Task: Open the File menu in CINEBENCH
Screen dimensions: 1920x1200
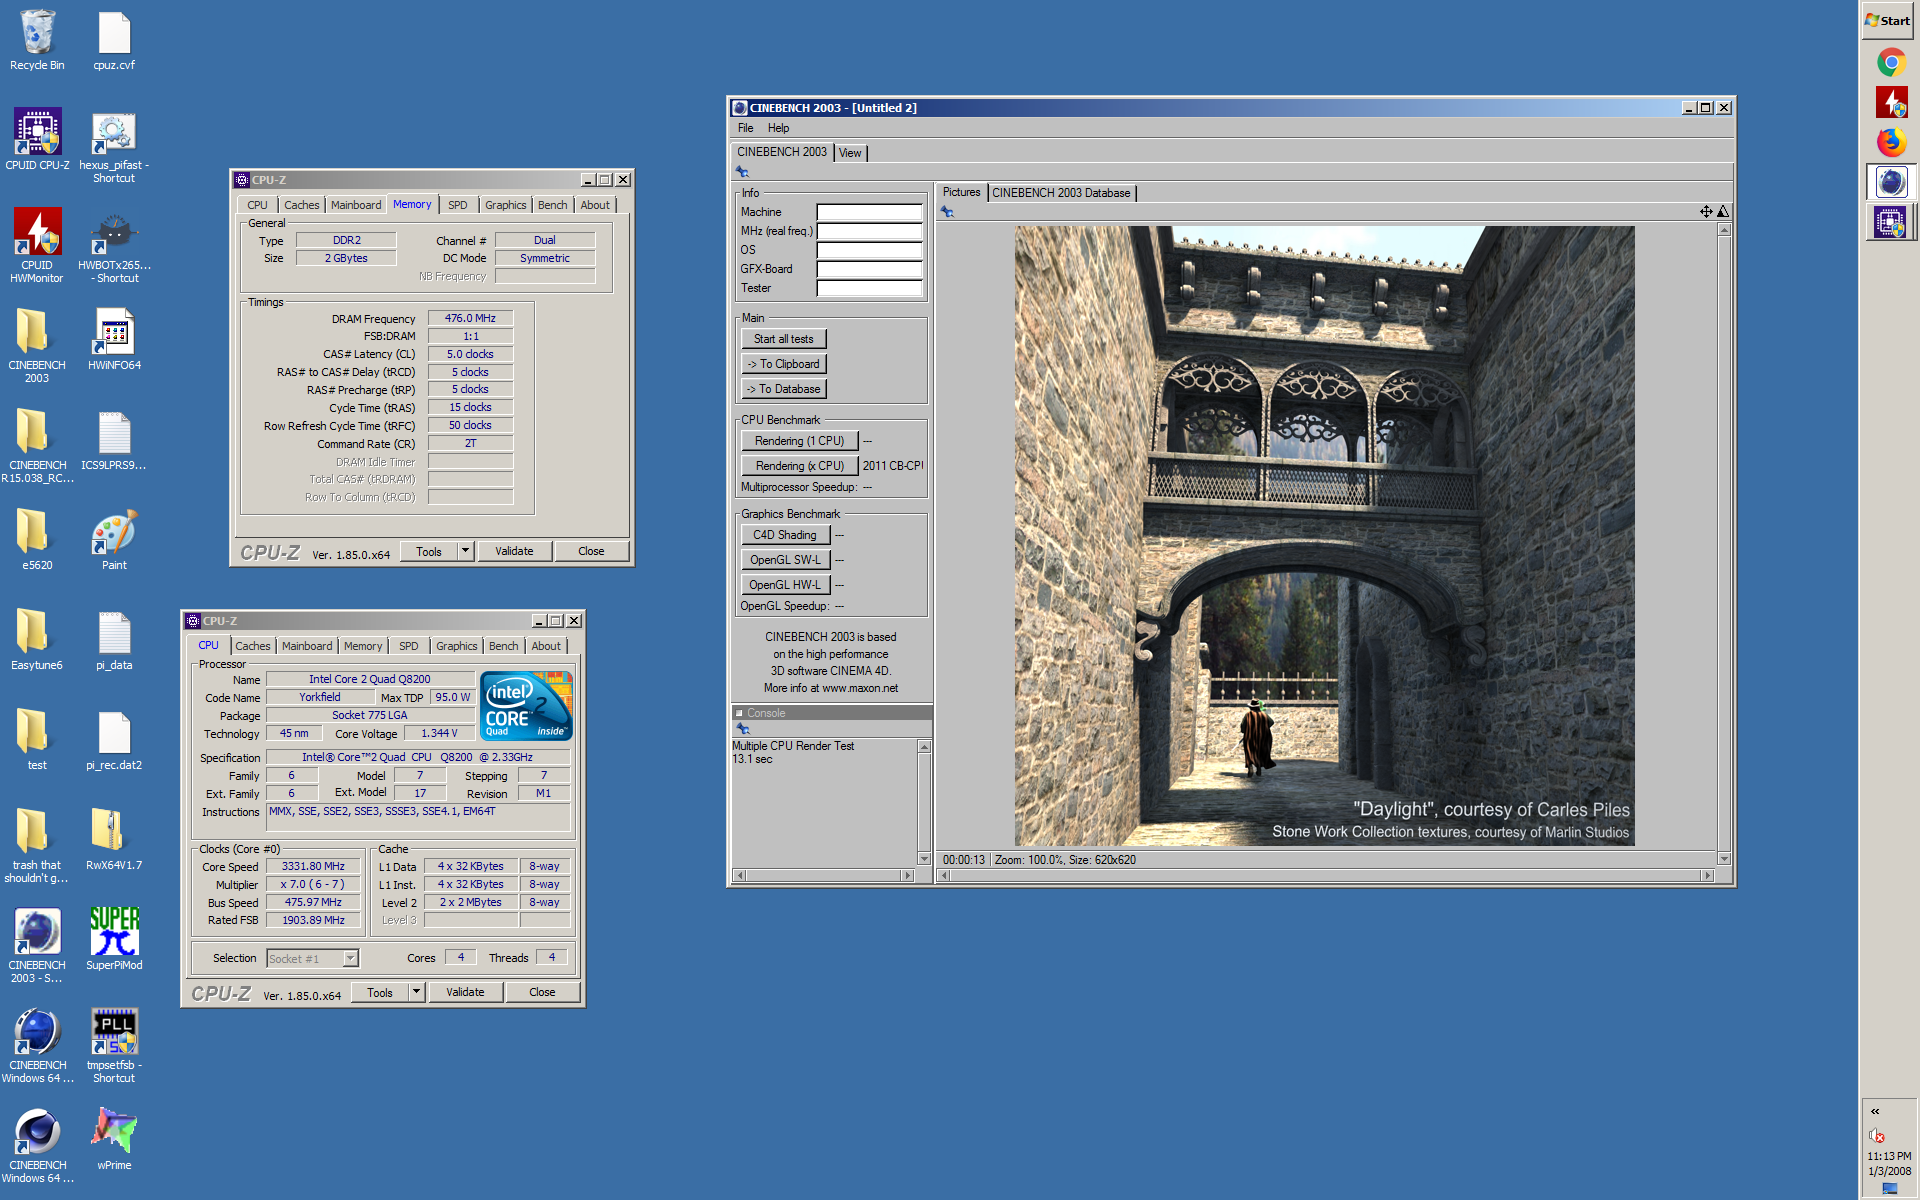Action: point(745,128)
